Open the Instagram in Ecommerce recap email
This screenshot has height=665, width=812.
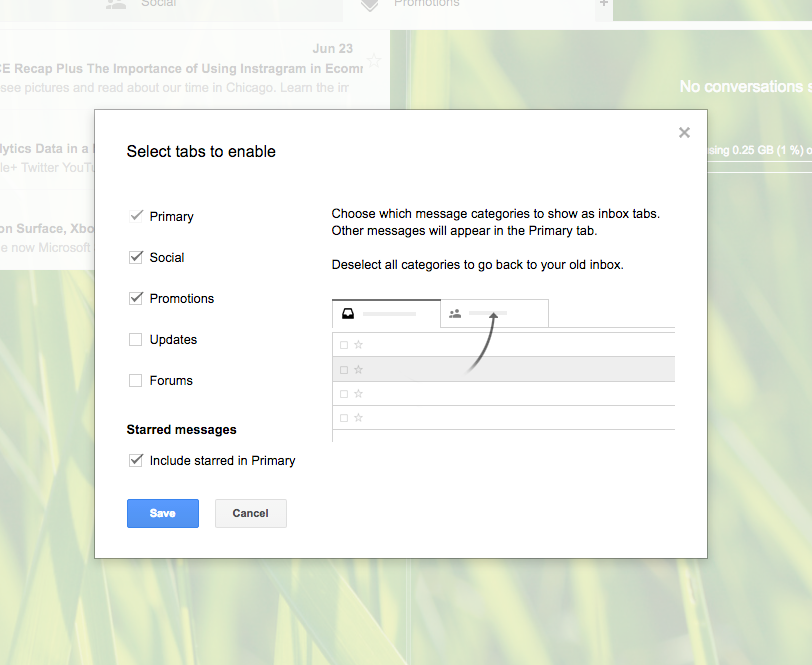pyautogui.click(x=180, y=70)
